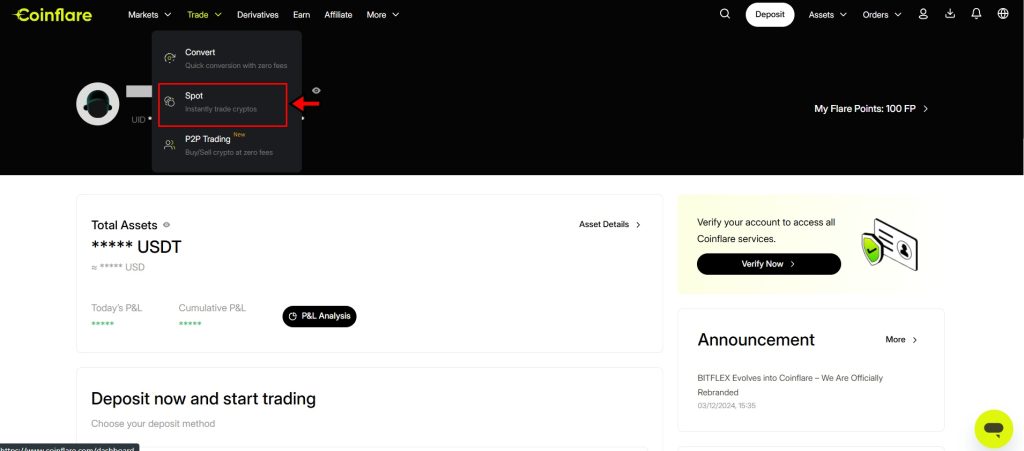This screenshot has width=1024, height=451.
Task: Click 'Buy/Sell crypto at zero fees' subtitle
Action: pos(229,153)
